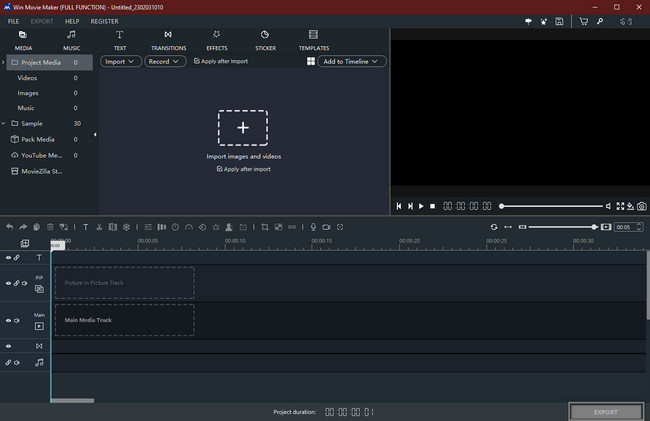
Task: Open the HELP menu
Action: 72,22
